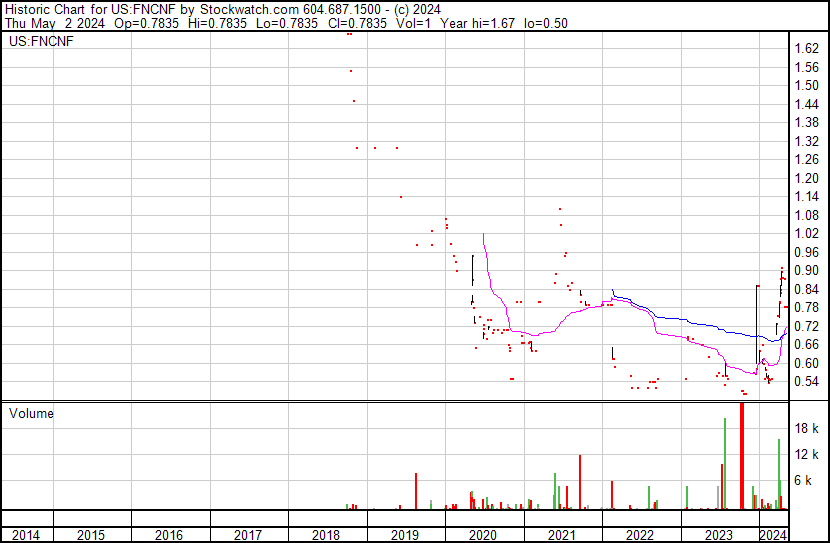Select the 2020 year label
Viewport: 830px width, 543px height.
(483, 535)
